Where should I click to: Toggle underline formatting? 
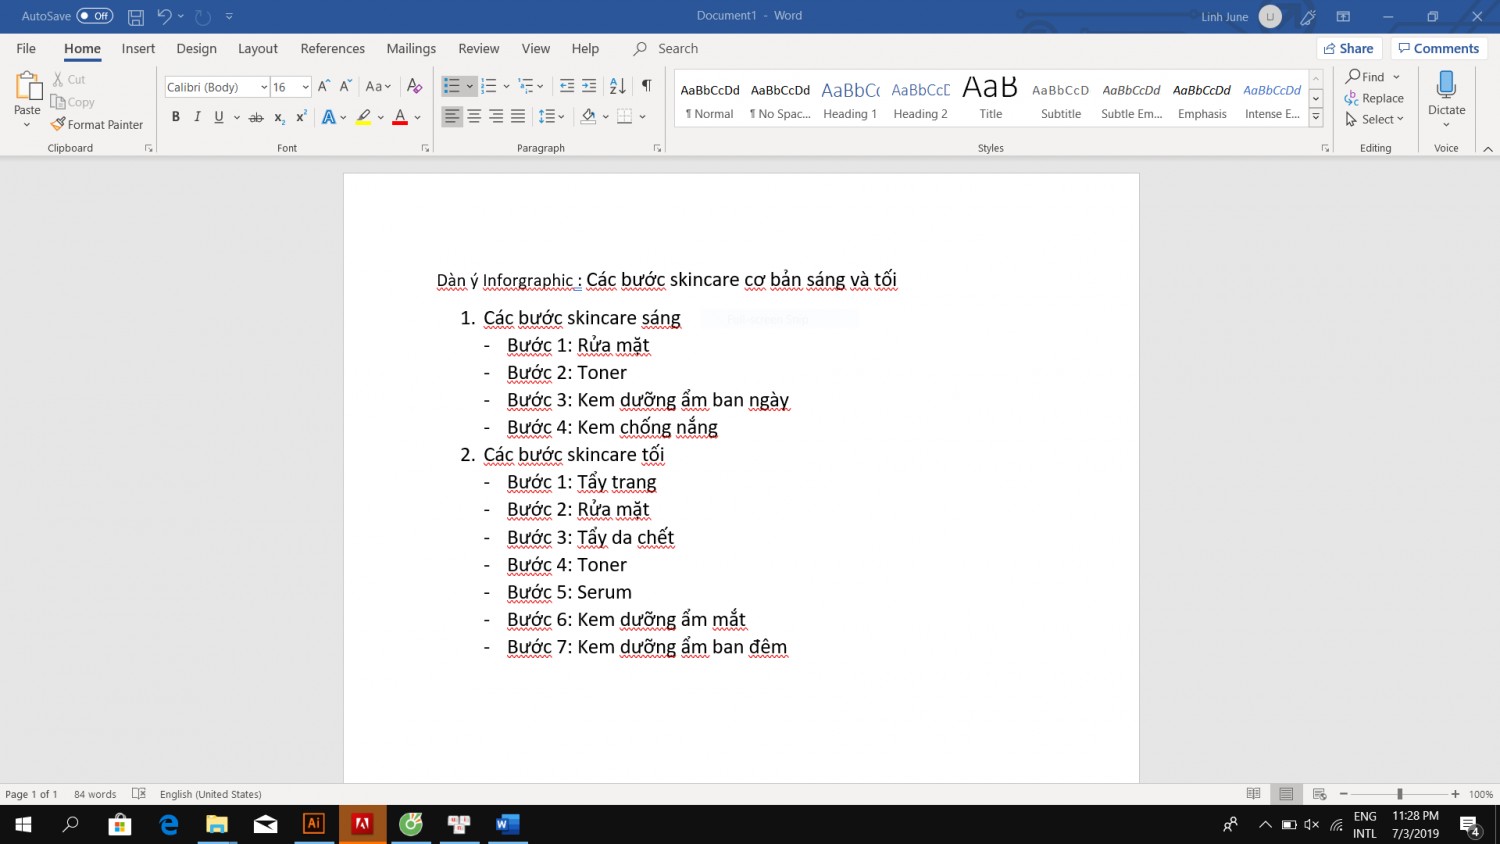(x=219, y=117)
